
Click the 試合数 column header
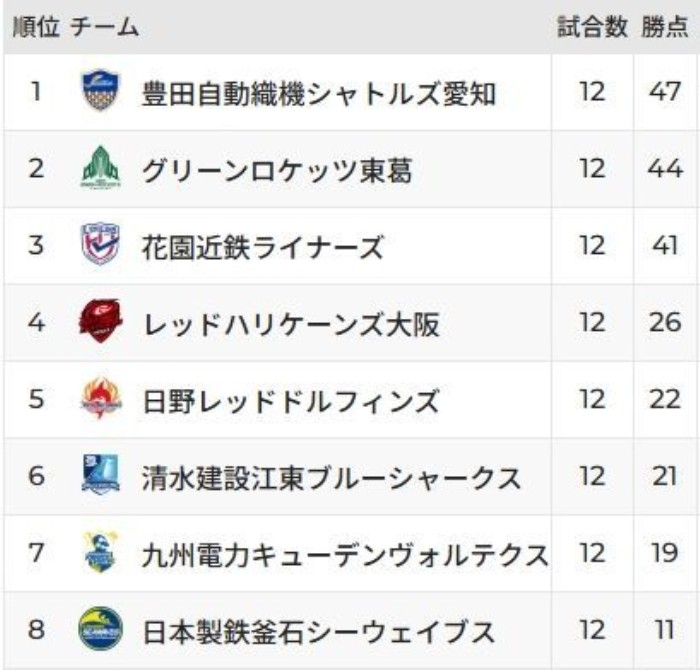592,27
